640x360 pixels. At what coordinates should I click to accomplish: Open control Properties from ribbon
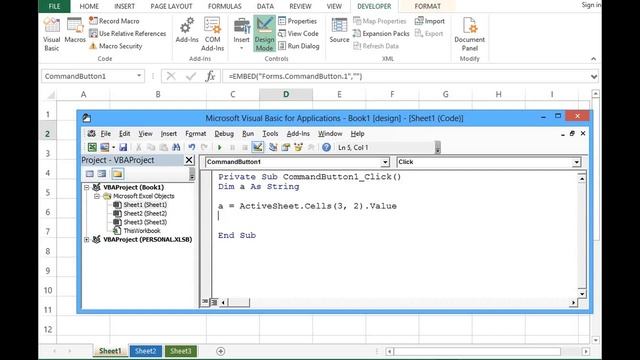coord(298,21)
